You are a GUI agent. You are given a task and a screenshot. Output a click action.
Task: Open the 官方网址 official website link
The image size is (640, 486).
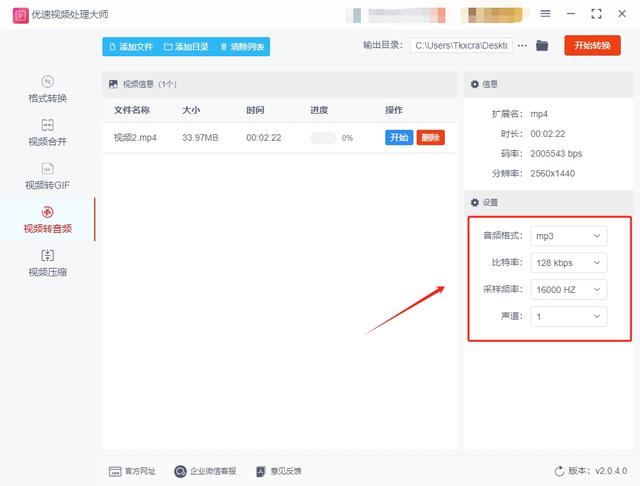132,471
